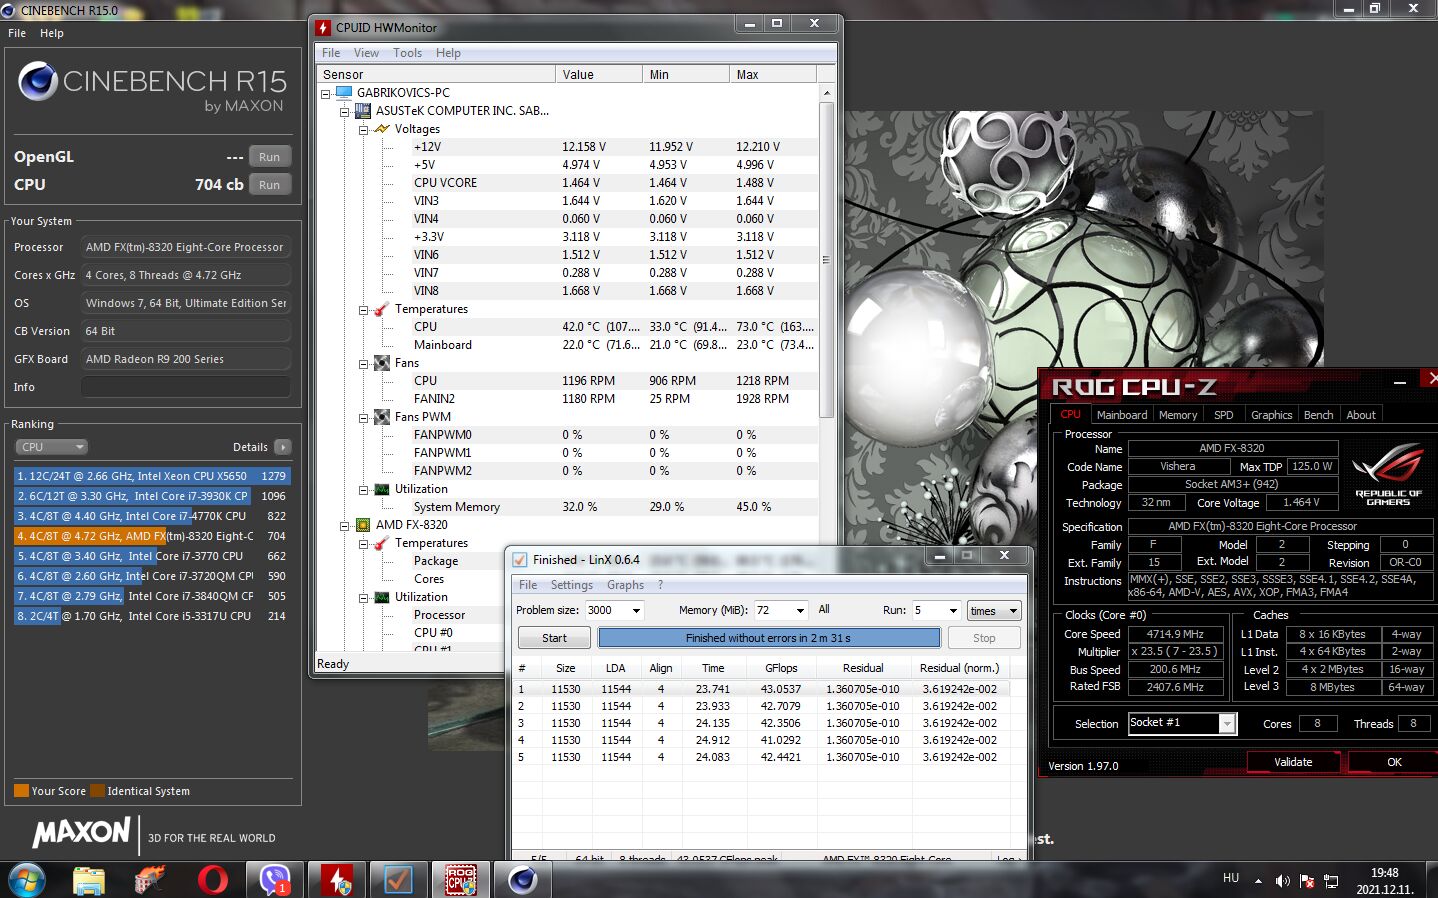Click the LinX Start button

pos(554,638)
